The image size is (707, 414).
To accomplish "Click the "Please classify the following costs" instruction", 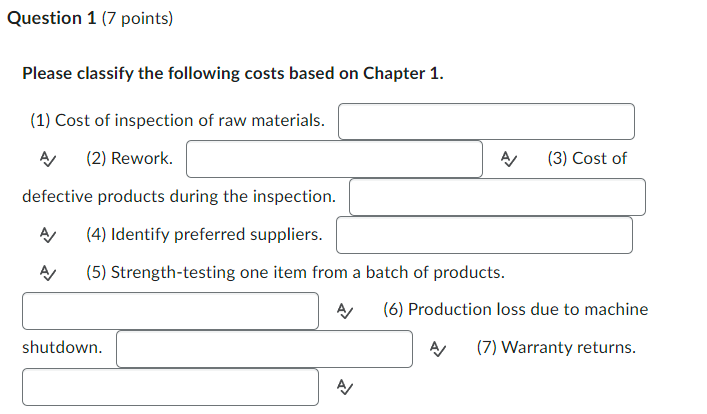I will pyautogui.click(x=233, y=73).
